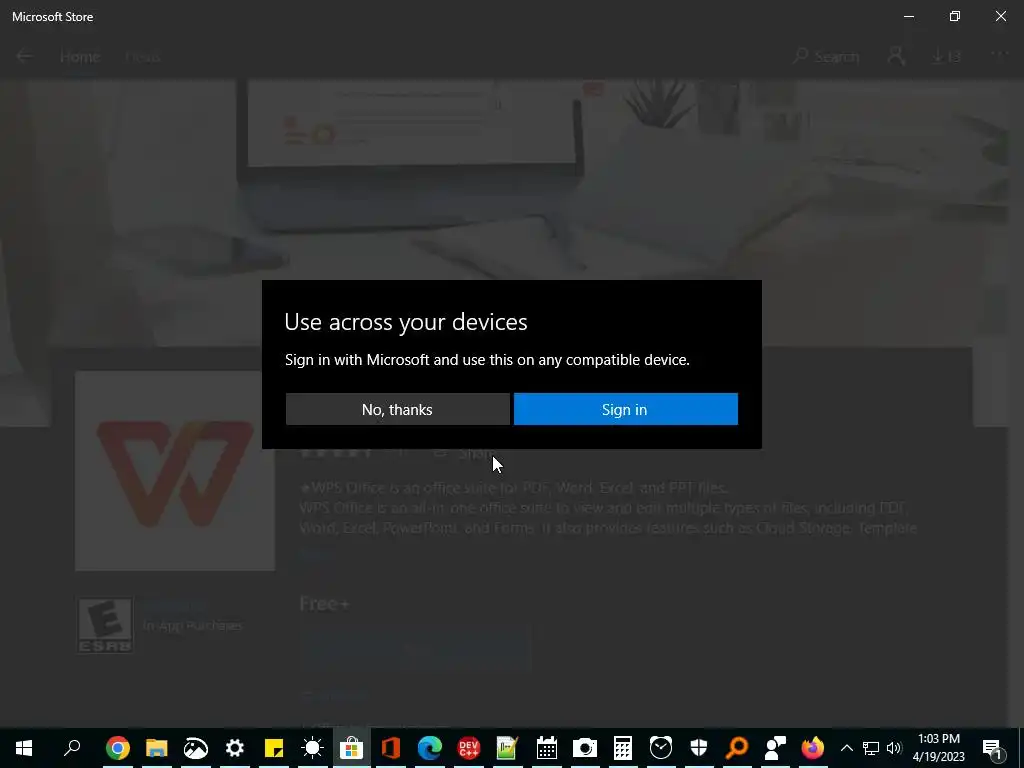Screen dimensions: 1024x768
Task: Open Sticky Notes from taskbar
Action: pyautogui.click(x=274, y=748)
